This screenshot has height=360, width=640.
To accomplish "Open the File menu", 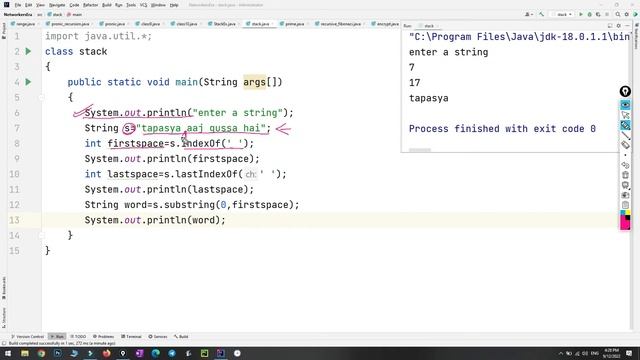I will (x=18, y=5).
